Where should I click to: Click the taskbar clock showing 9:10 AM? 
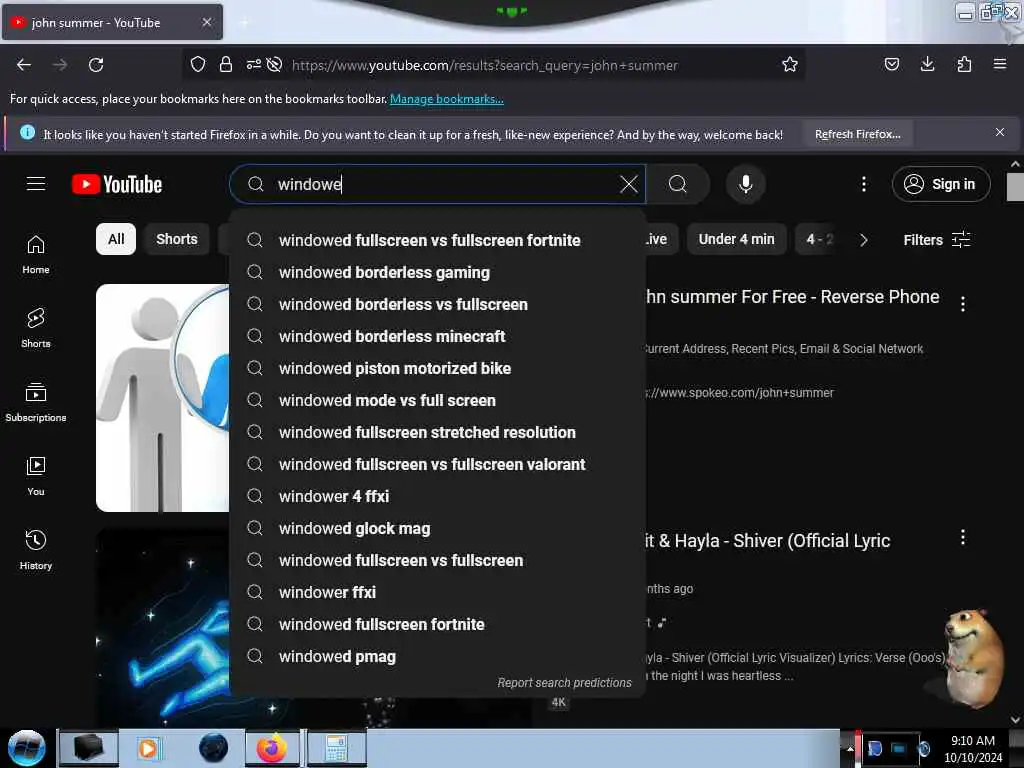[x=972, y=749]
